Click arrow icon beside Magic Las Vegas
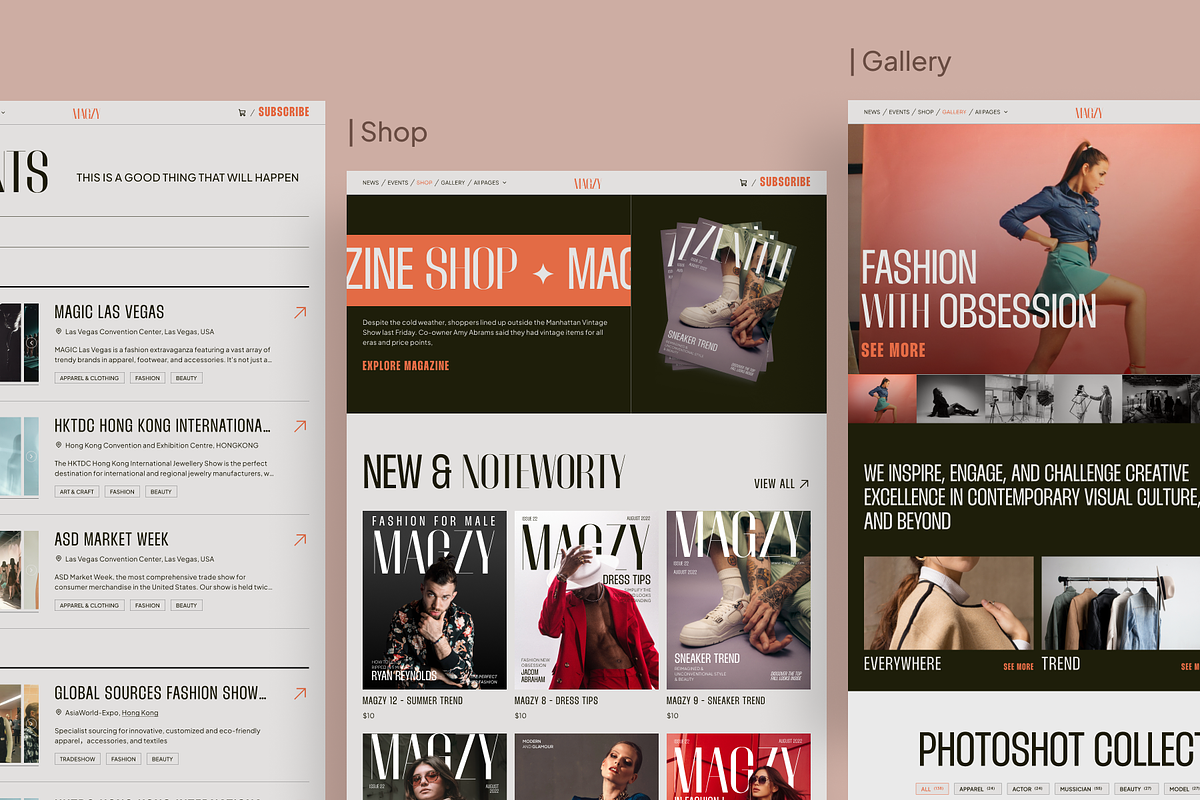The height and width of the screenshot is (800, 1200). [x=299, y=313]
